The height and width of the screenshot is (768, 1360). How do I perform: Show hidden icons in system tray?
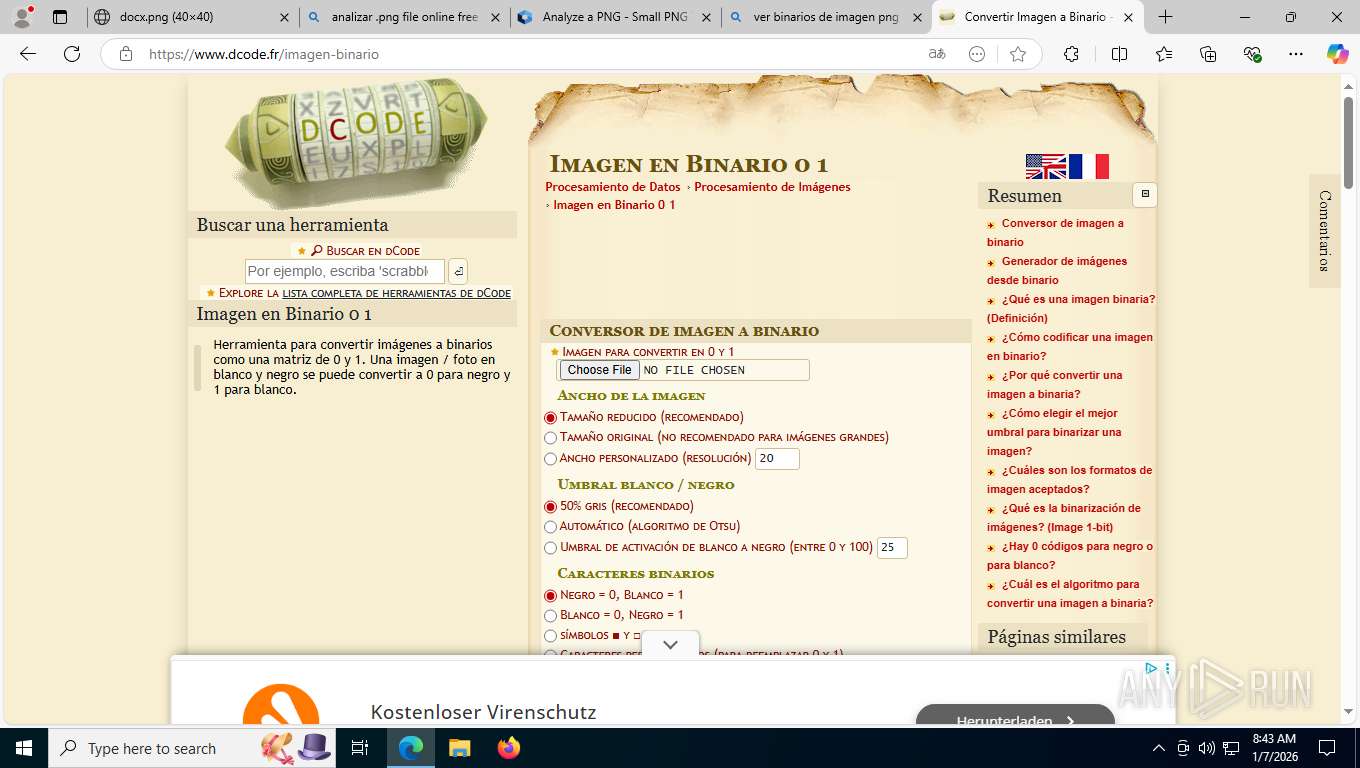[1159, 748]
